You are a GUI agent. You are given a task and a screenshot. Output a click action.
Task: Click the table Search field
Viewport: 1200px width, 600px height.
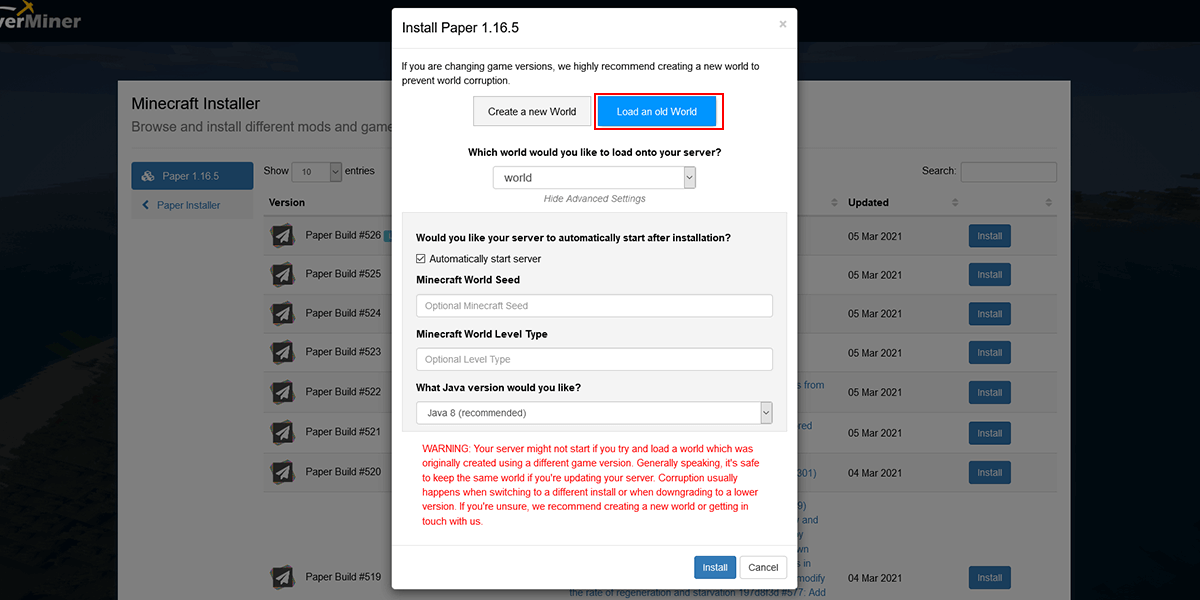tap(1008, 171)
